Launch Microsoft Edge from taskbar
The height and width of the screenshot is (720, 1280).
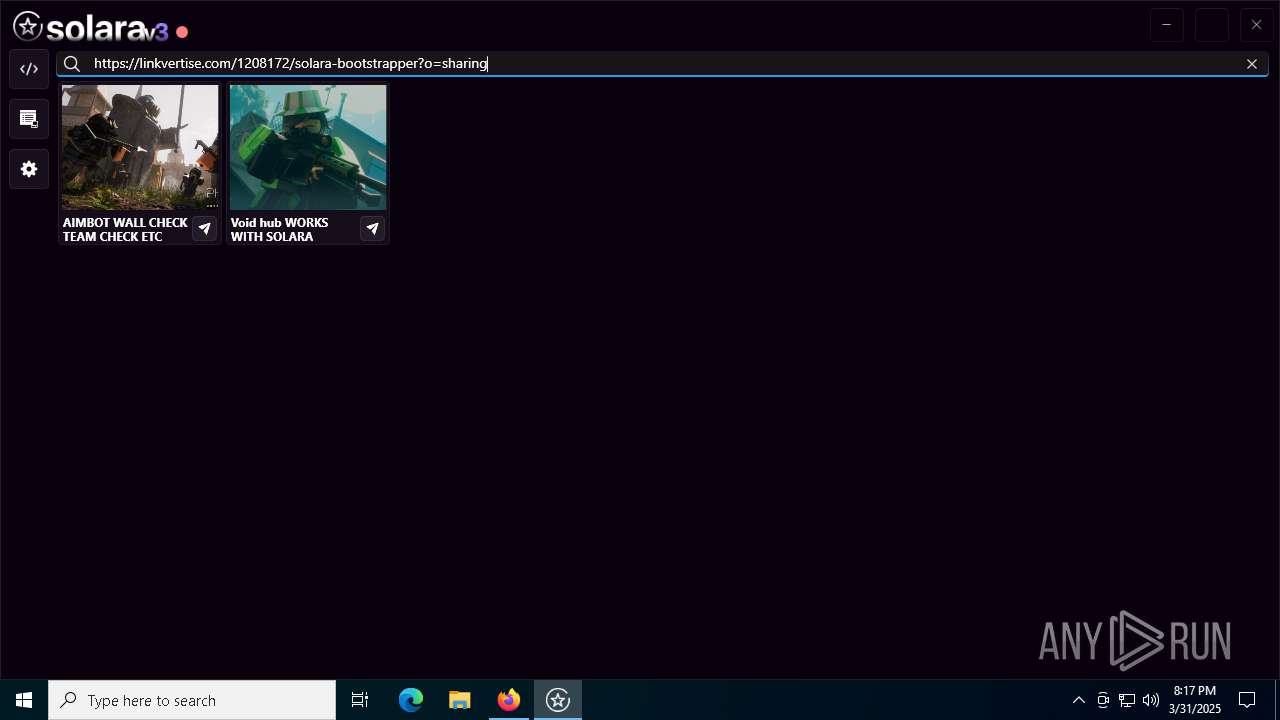[x=411, y=700]
